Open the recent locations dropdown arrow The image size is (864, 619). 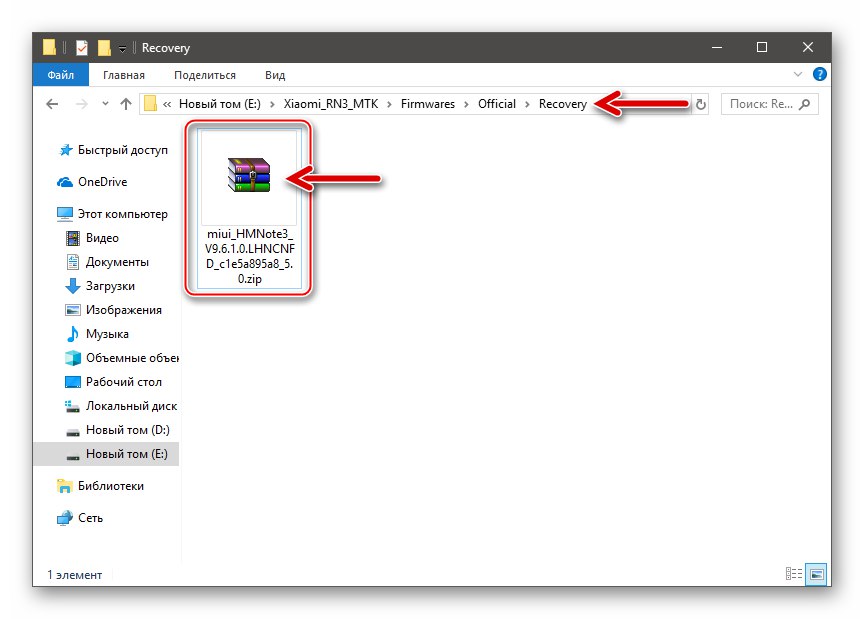click(x=105, y=104)
